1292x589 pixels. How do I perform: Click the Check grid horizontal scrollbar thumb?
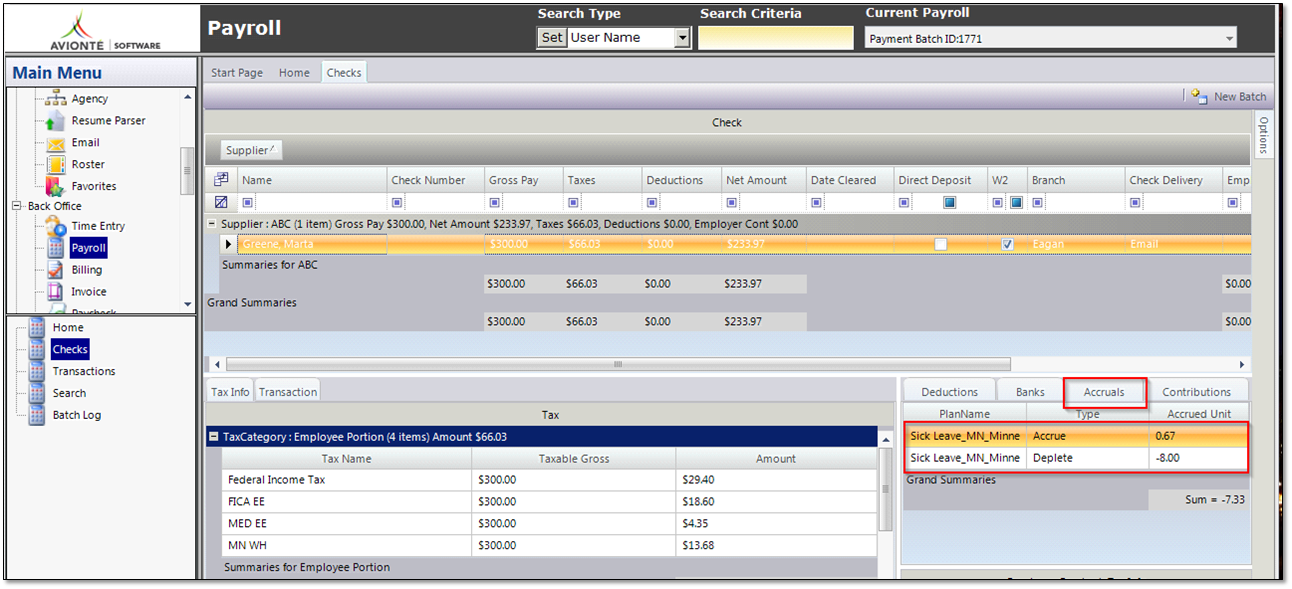pos(618,364)
